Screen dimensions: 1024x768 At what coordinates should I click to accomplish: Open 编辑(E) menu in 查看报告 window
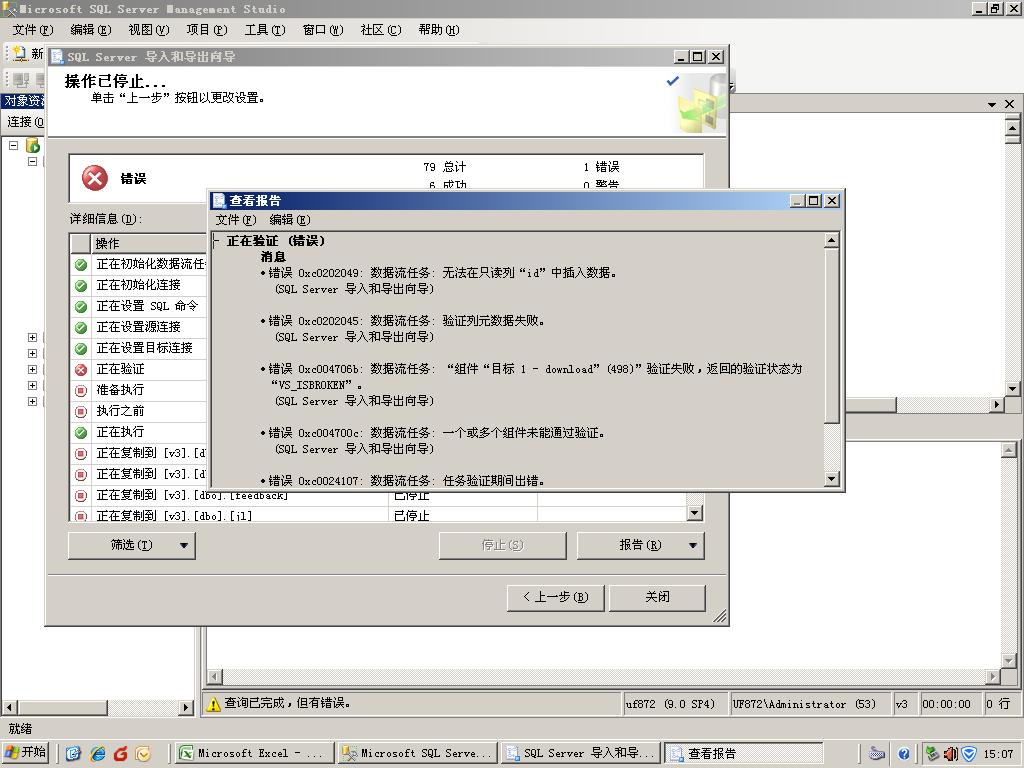(290, 219)
